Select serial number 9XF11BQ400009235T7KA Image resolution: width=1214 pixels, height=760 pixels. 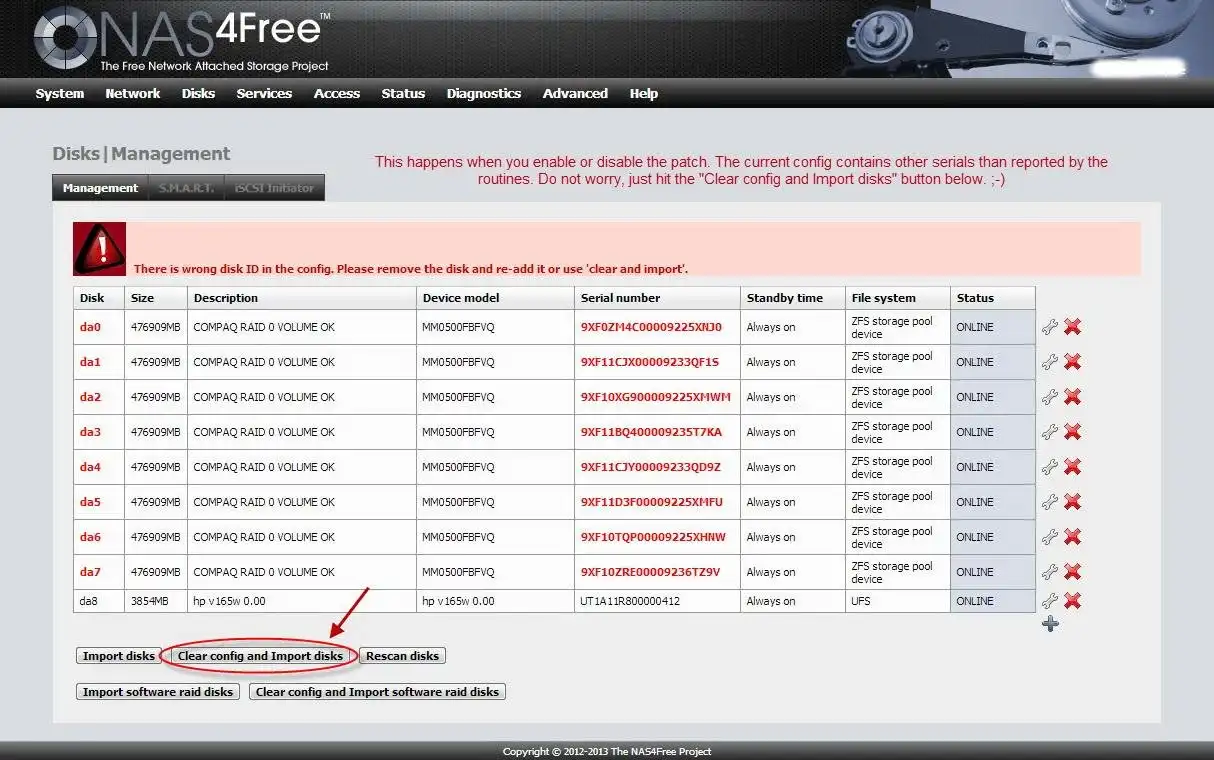pyautogui.click(x=651, y=432)
